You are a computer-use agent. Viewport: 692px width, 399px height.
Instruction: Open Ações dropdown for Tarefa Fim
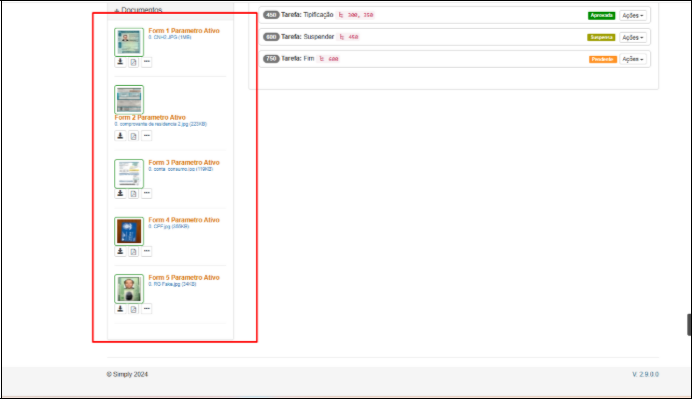[633, 59]
